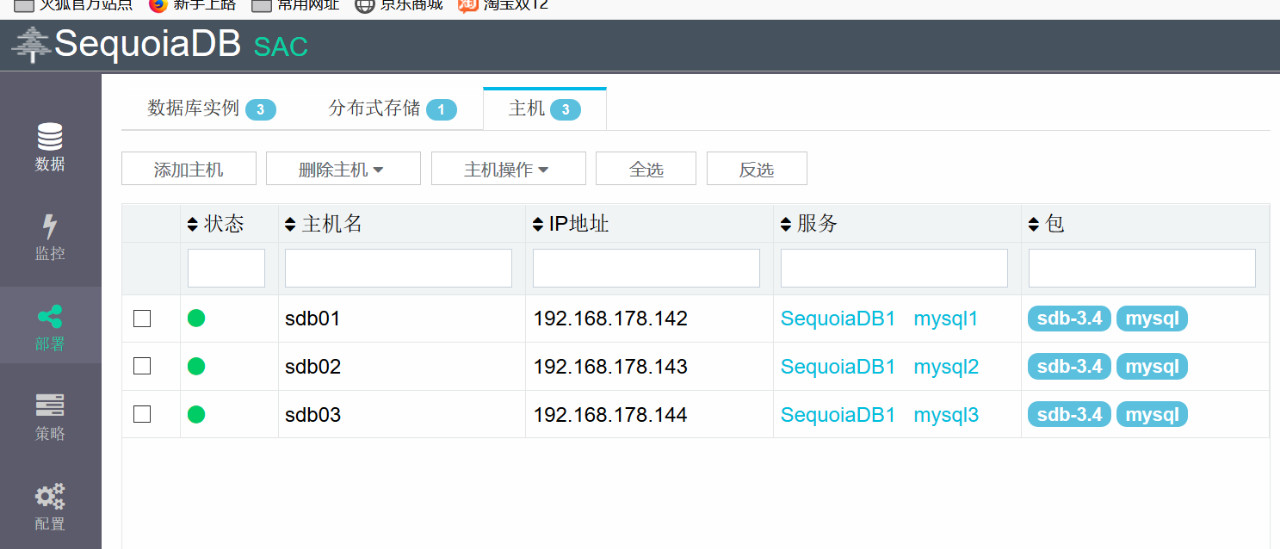Open the 火狐官方站点 bookmark

tap(73, 5)
